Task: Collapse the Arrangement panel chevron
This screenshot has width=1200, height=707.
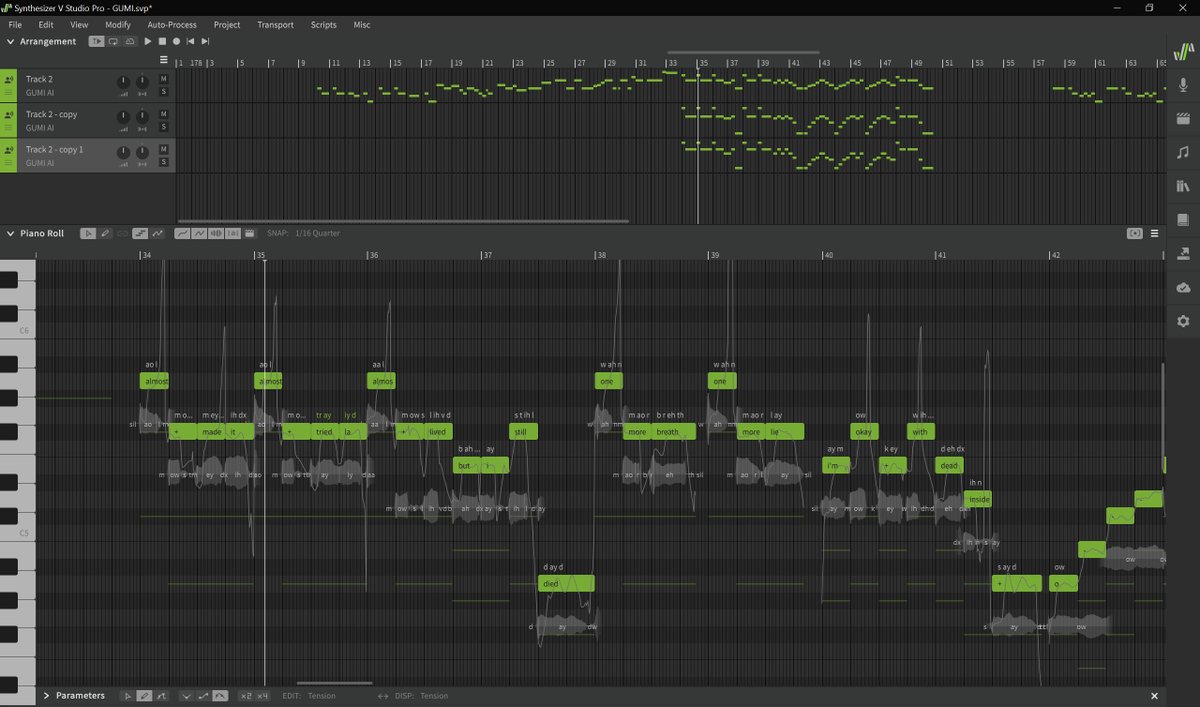Action: pos(10,41)
